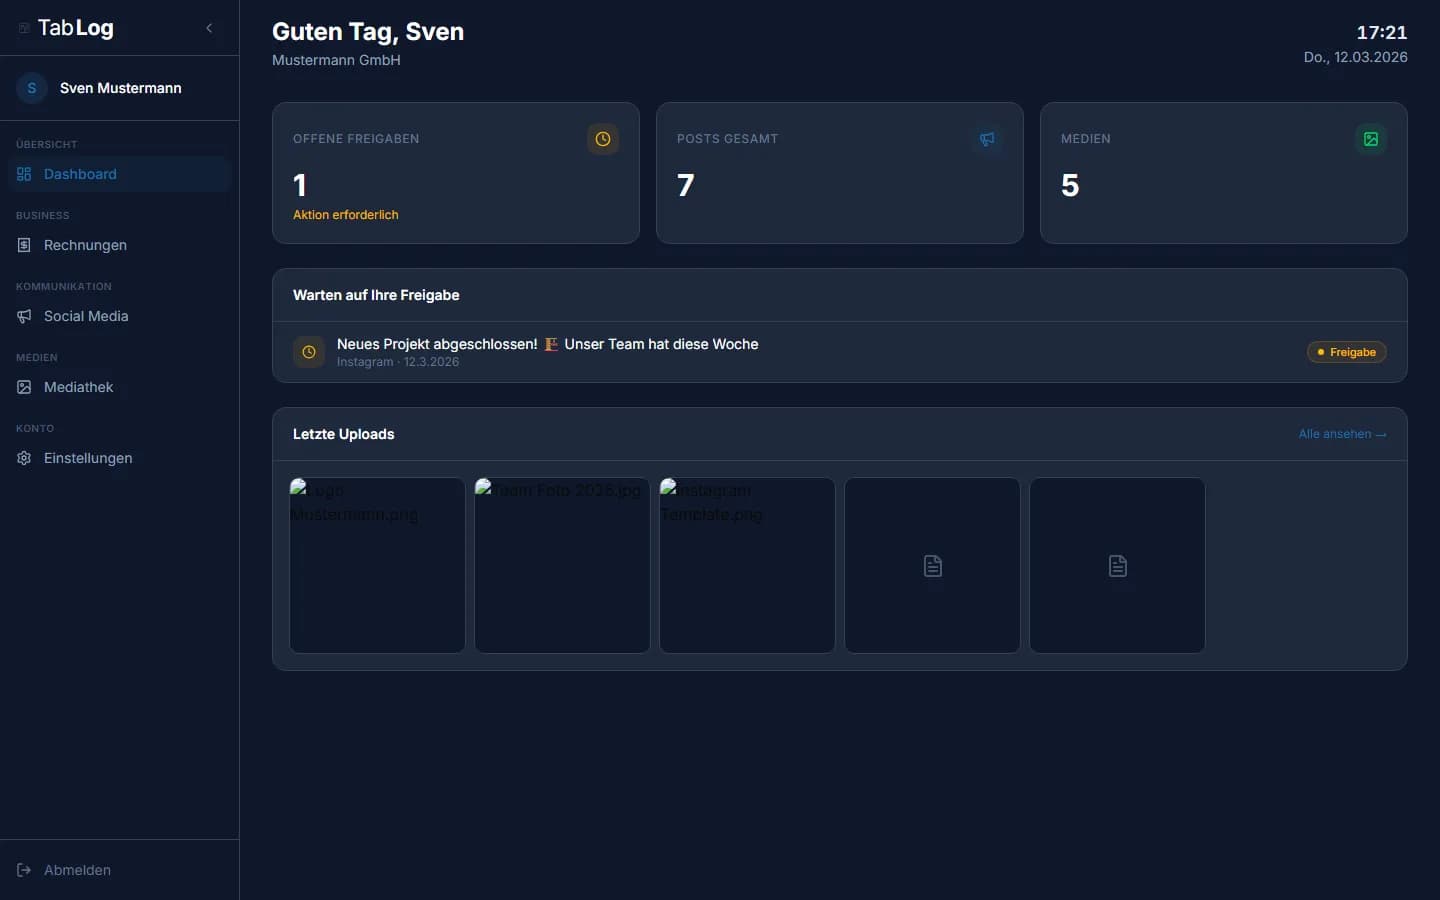The width and height of the screenshot is (1440, 900).
Task: Open the 'Alle ansehen' link
Action: pyautogui.click(x=1342, y=434)
